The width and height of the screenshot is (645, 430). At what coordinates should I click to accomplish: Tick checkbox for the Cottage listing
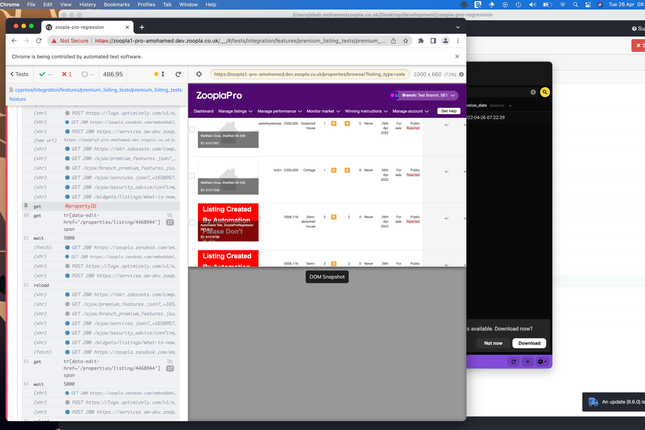192,176
